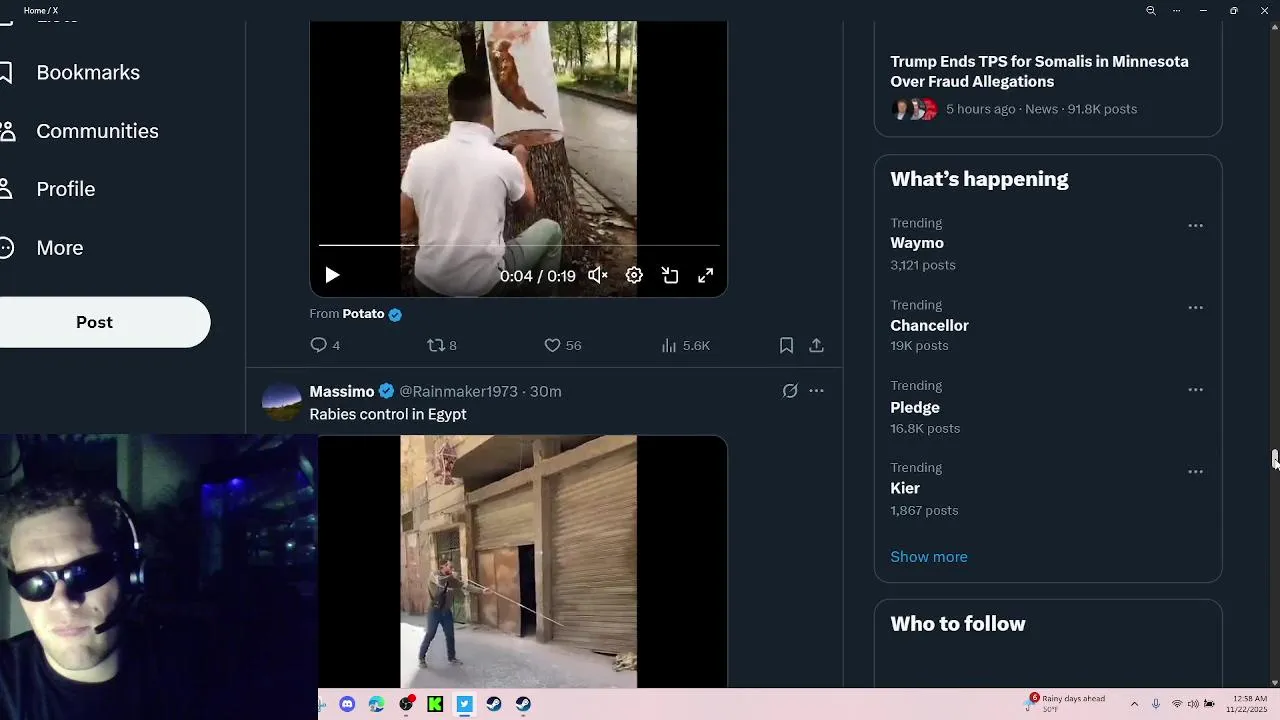Open the Chancellor trending topic

click(929, 325)
